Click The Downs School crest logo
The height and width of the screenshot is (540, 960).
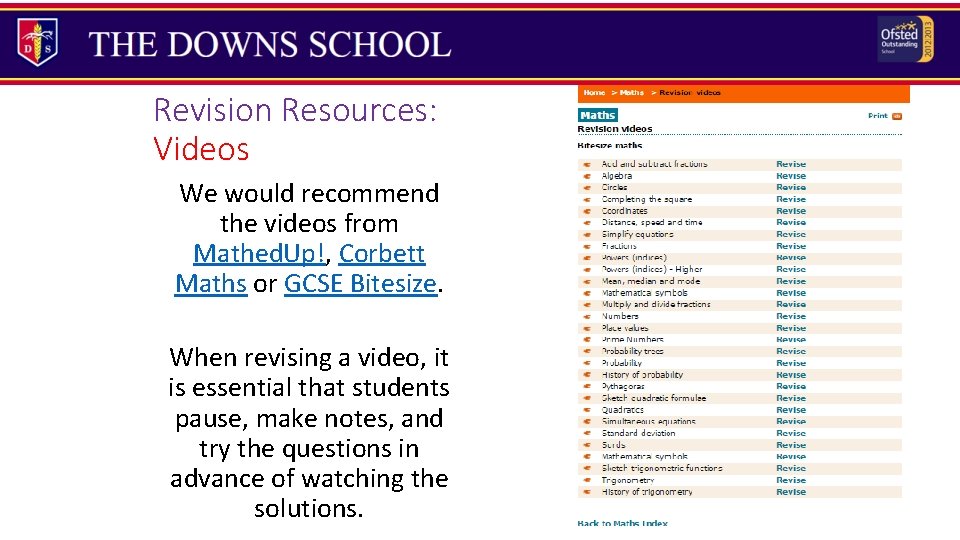click(x=37, y=42)
